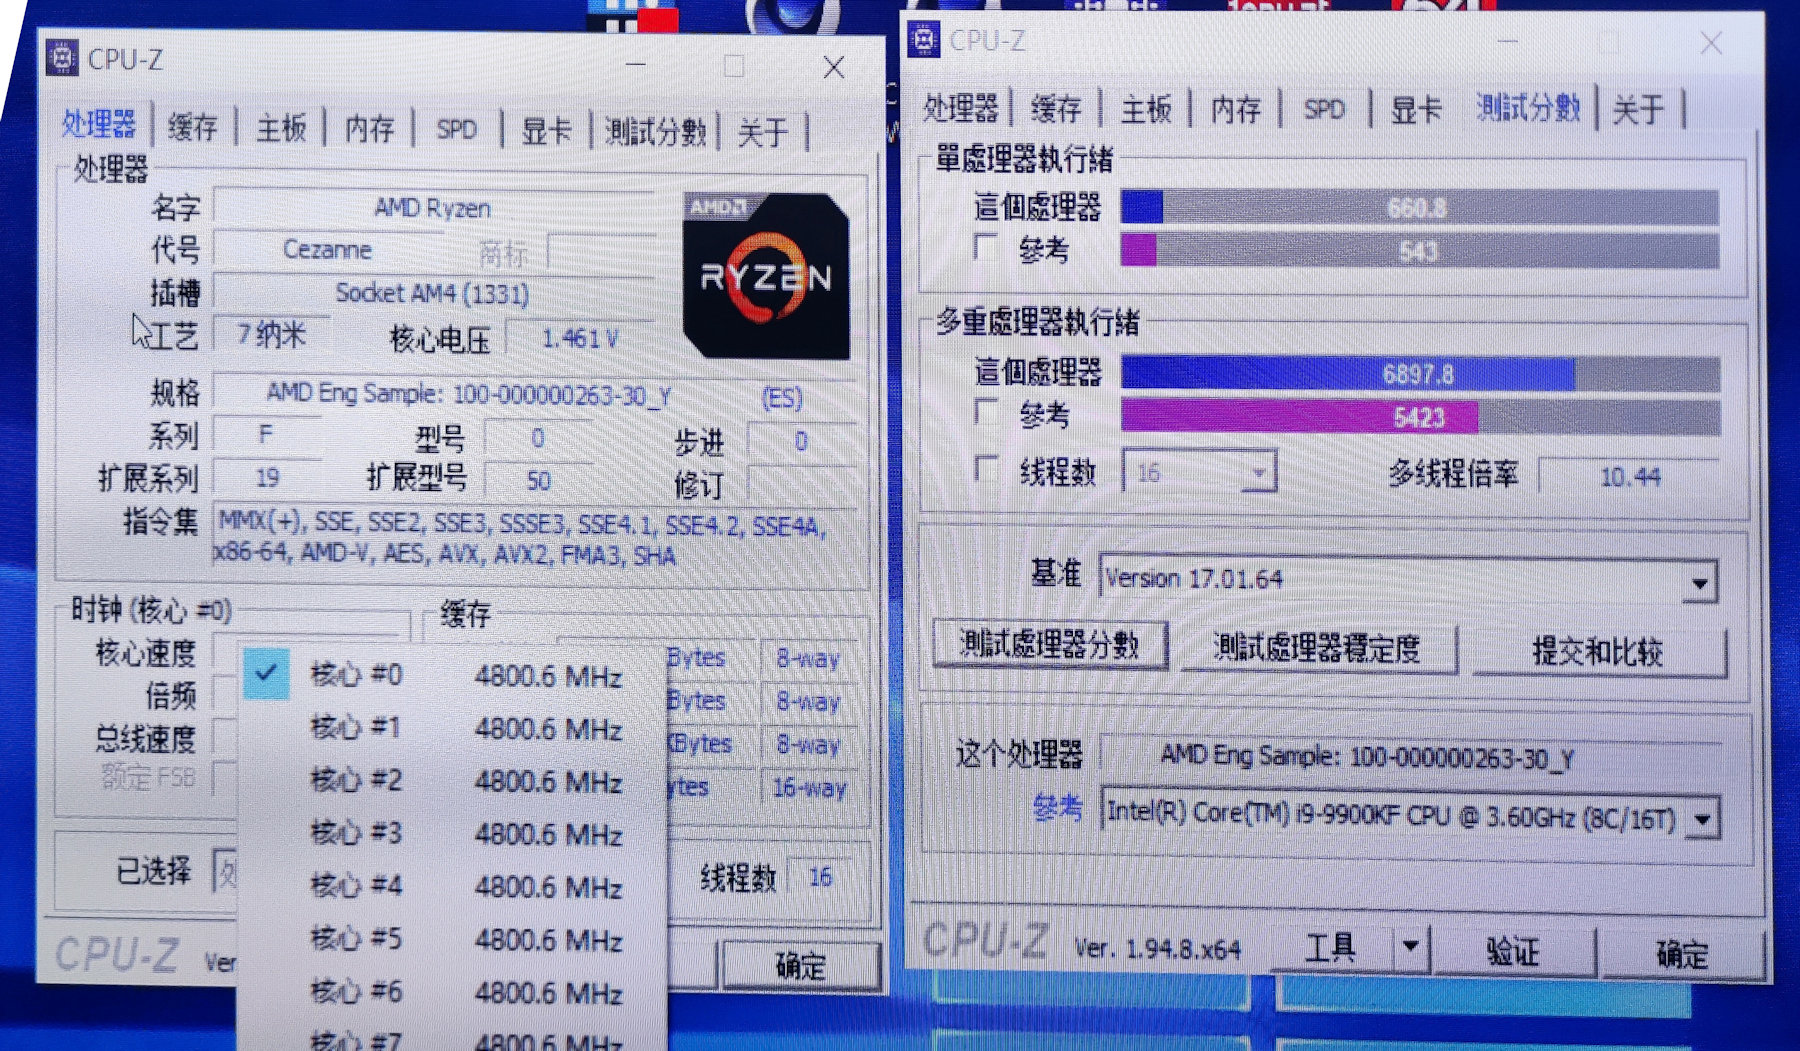Image resolution: width=1800 pixels, height=1051 pixels.
Task: Open the 显卡 tab in right window
Action: (1416, 108)
